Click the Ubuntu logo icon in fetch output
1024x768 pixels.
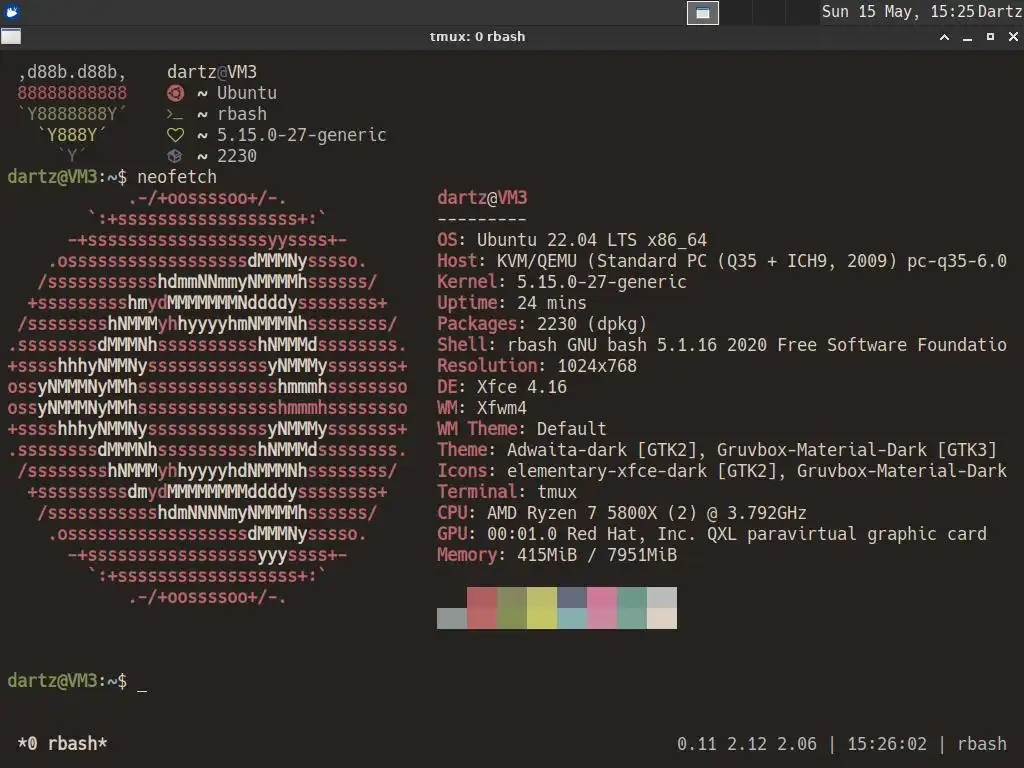[x=175, y=93]
